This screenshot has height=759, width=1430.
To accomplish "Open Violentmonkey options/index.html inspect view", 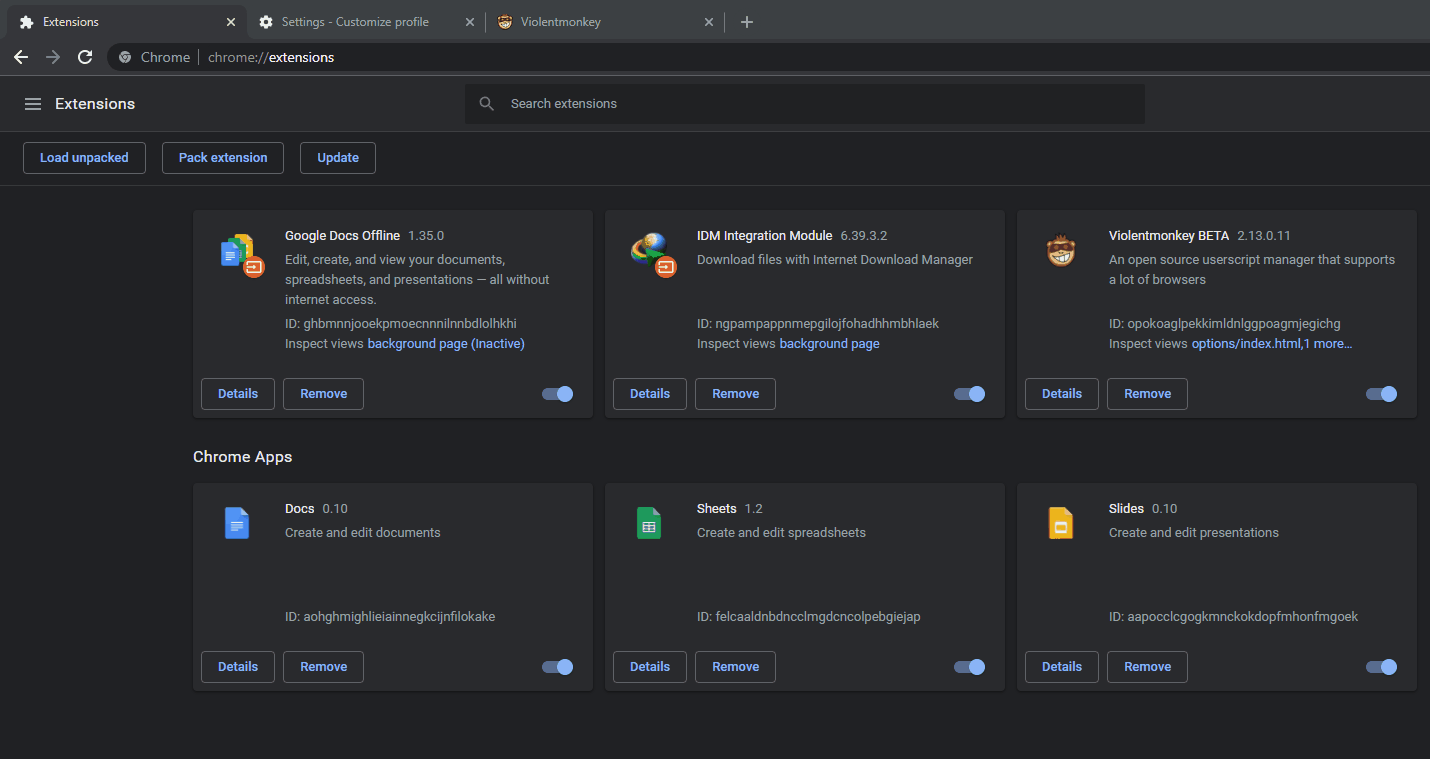I will pyautogui.click(x=1246, y=344).
